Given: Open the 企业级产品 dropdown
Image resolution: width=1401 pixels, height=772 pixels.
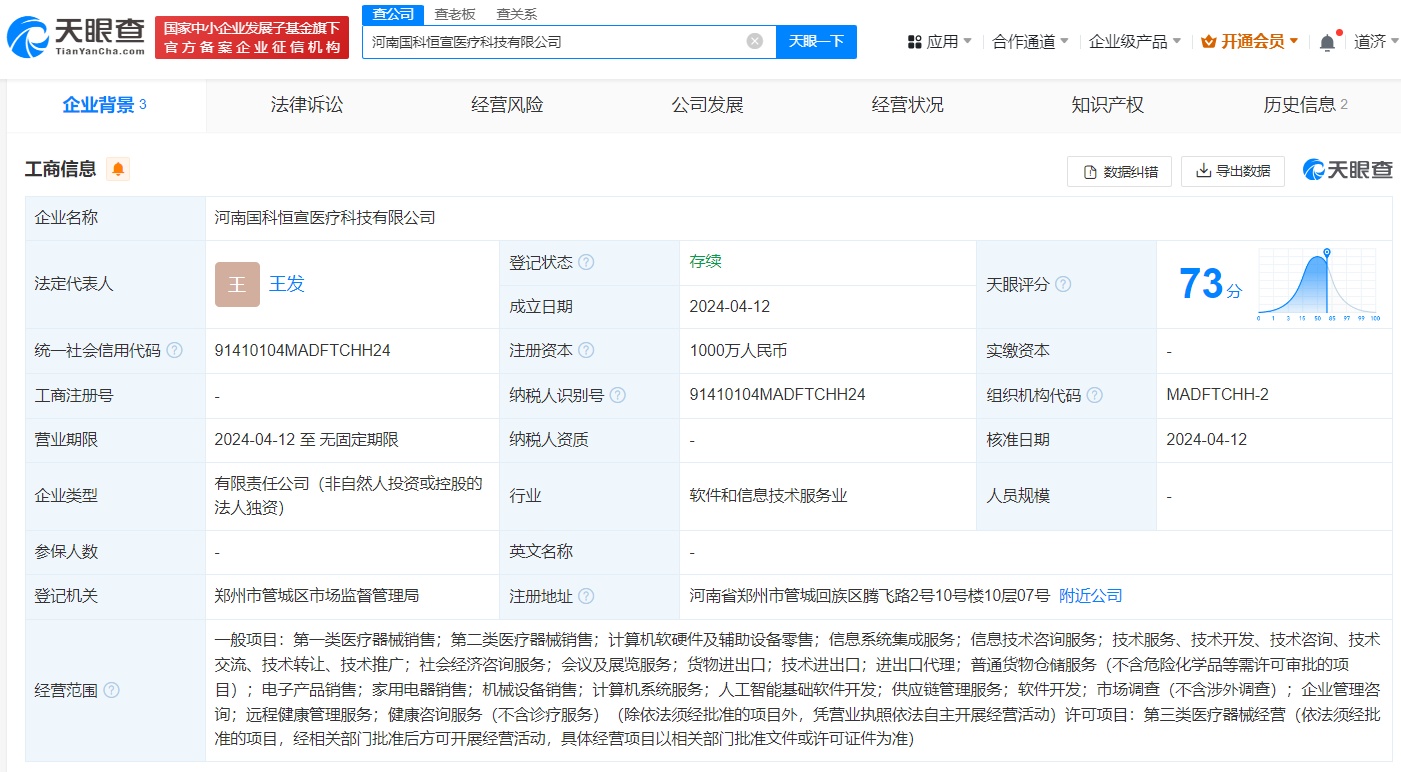Looking at the screenshot, I should pos(1128,41).
